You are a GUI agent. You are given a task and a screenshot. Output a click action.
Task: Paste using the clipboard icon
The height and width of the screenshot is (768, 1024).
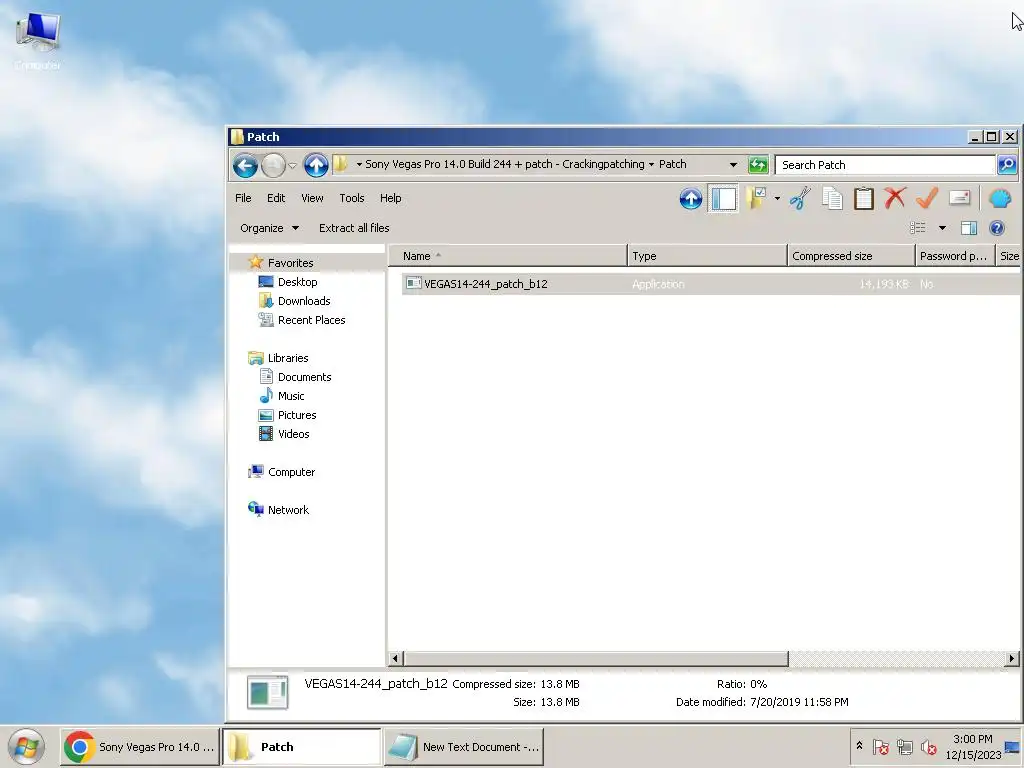(x=863, y=198)
